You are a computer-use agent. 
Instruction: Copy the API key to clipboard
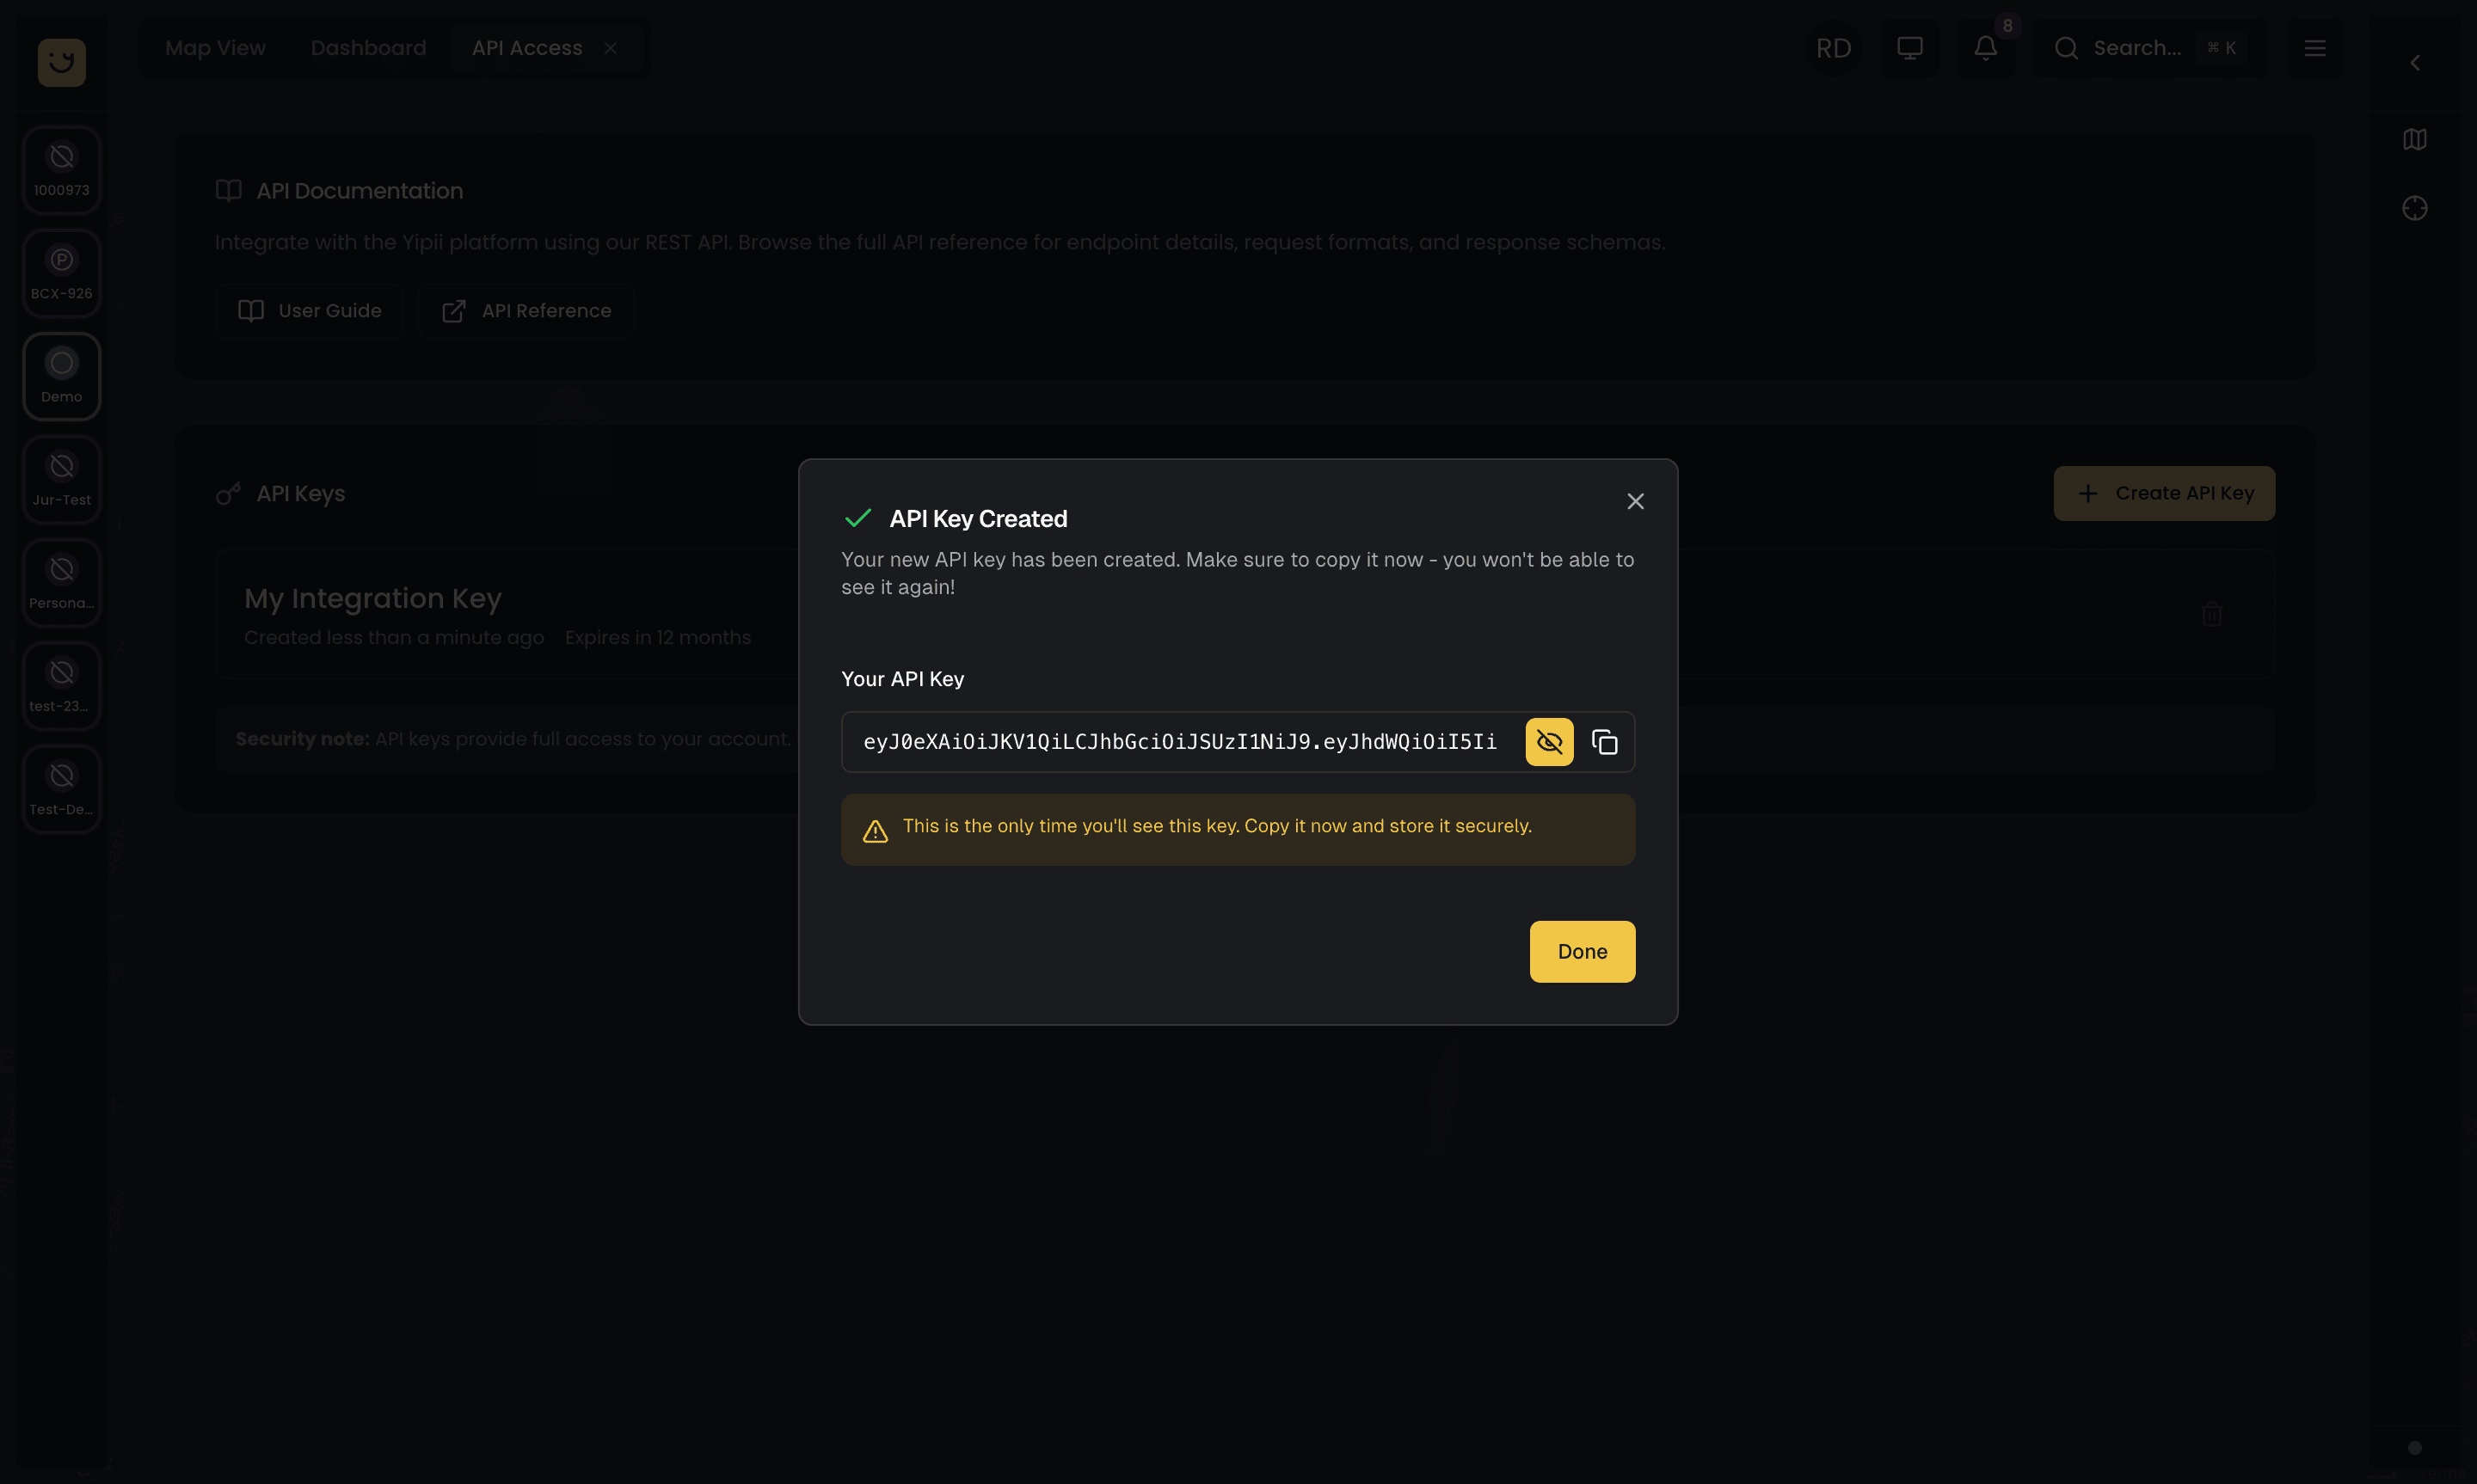click(x=1604, y=742)
